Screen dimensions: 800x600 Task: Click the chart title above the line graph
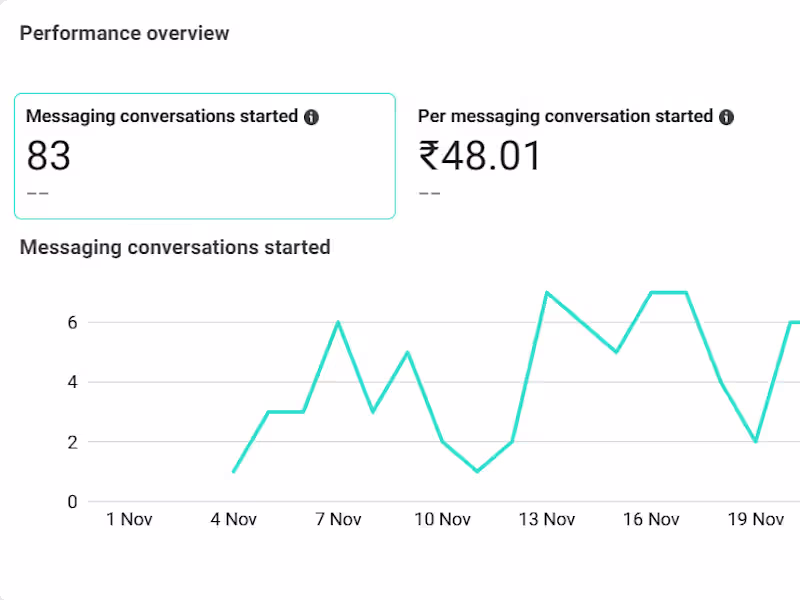pos(175,246)
